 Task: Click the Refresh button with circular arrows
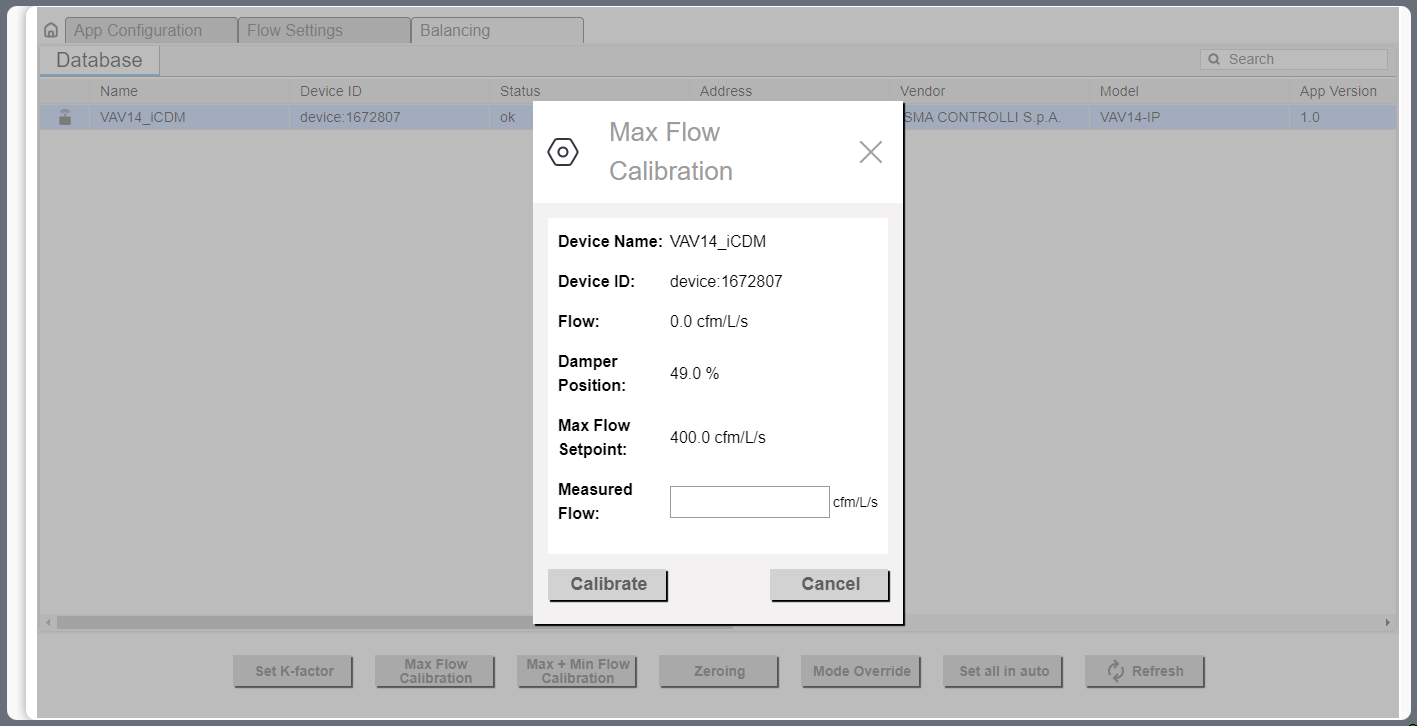pyautogui.click(x=1144, y=671)
